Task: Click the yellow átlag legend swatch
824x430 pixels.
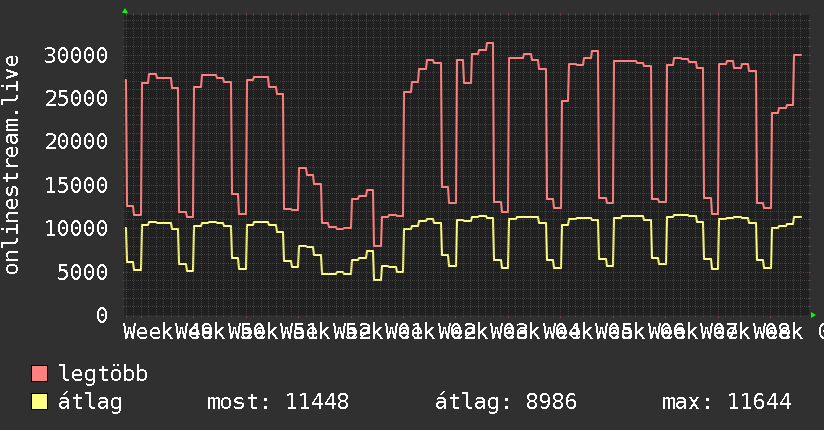Action: click(x=39, y=402)
